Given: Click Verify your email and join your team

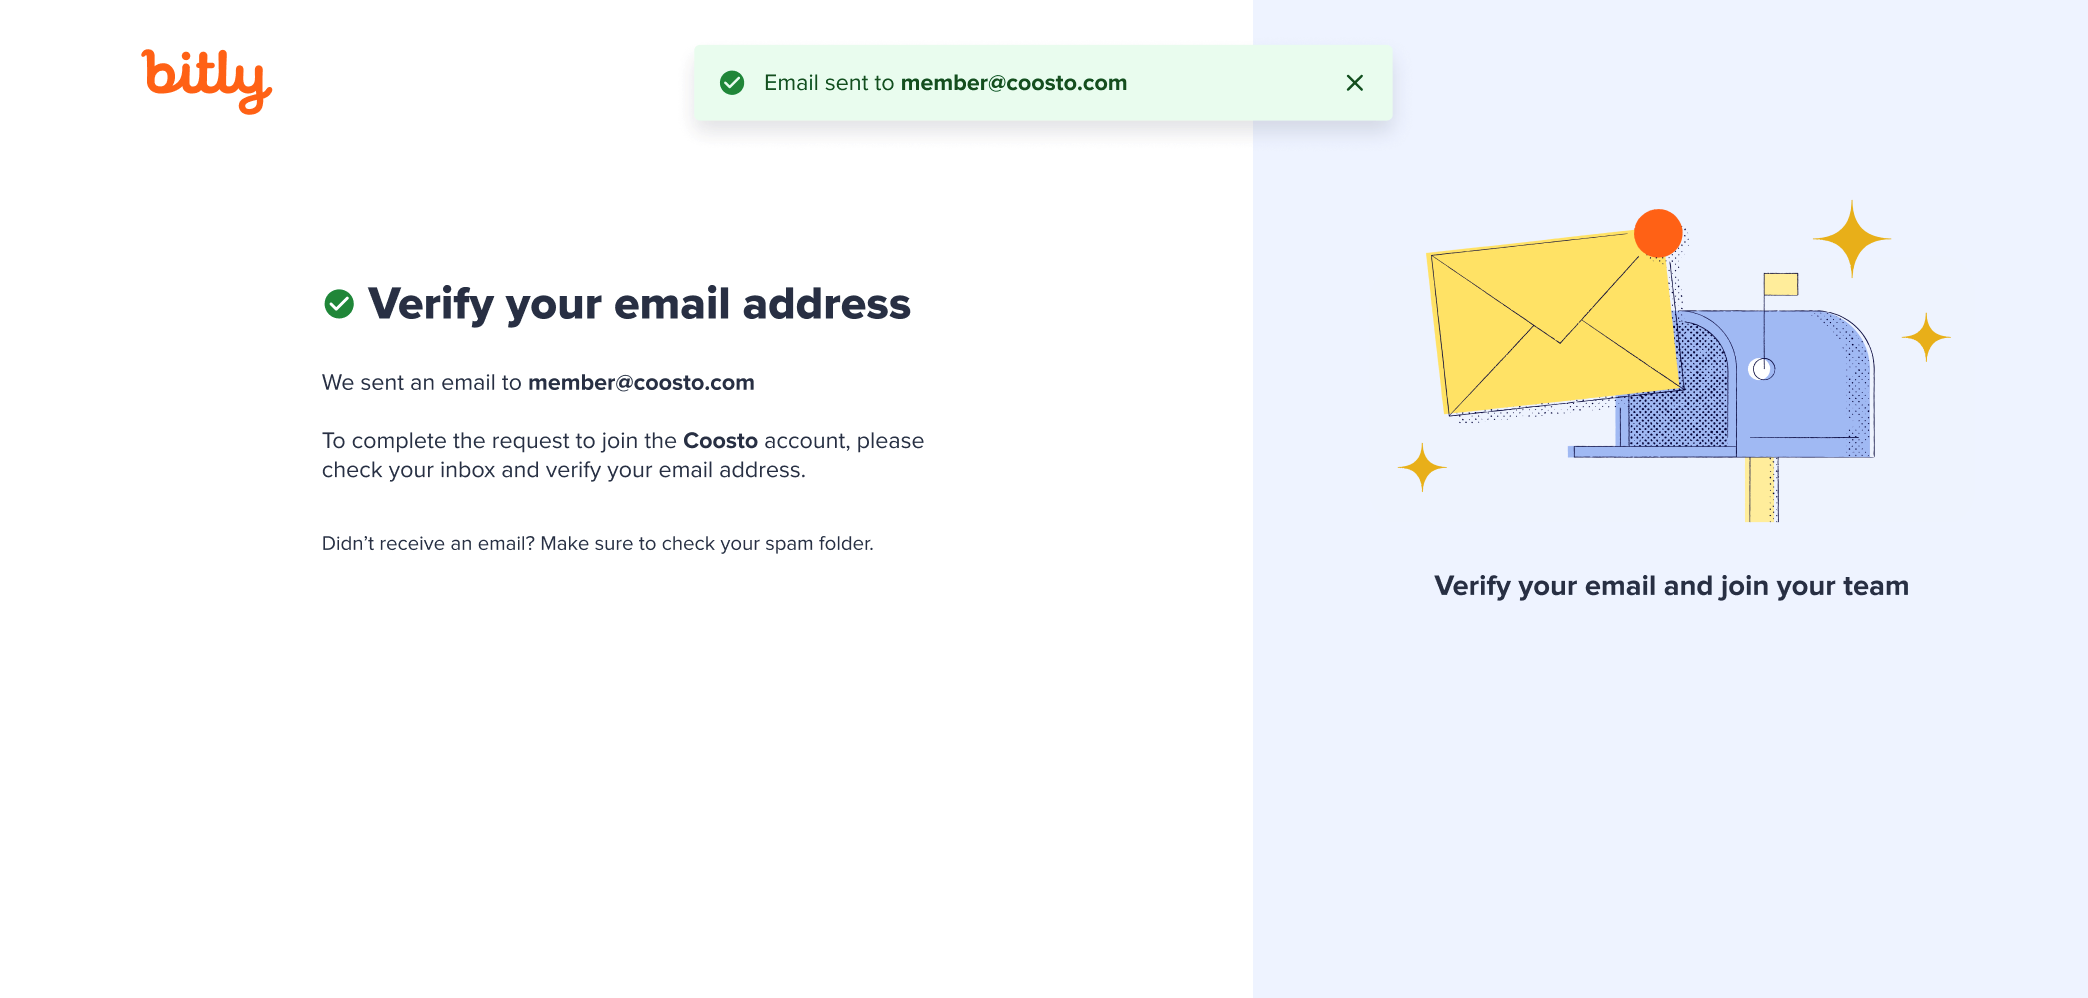Looking at the screenshot, I should (x=1671, y=586).
